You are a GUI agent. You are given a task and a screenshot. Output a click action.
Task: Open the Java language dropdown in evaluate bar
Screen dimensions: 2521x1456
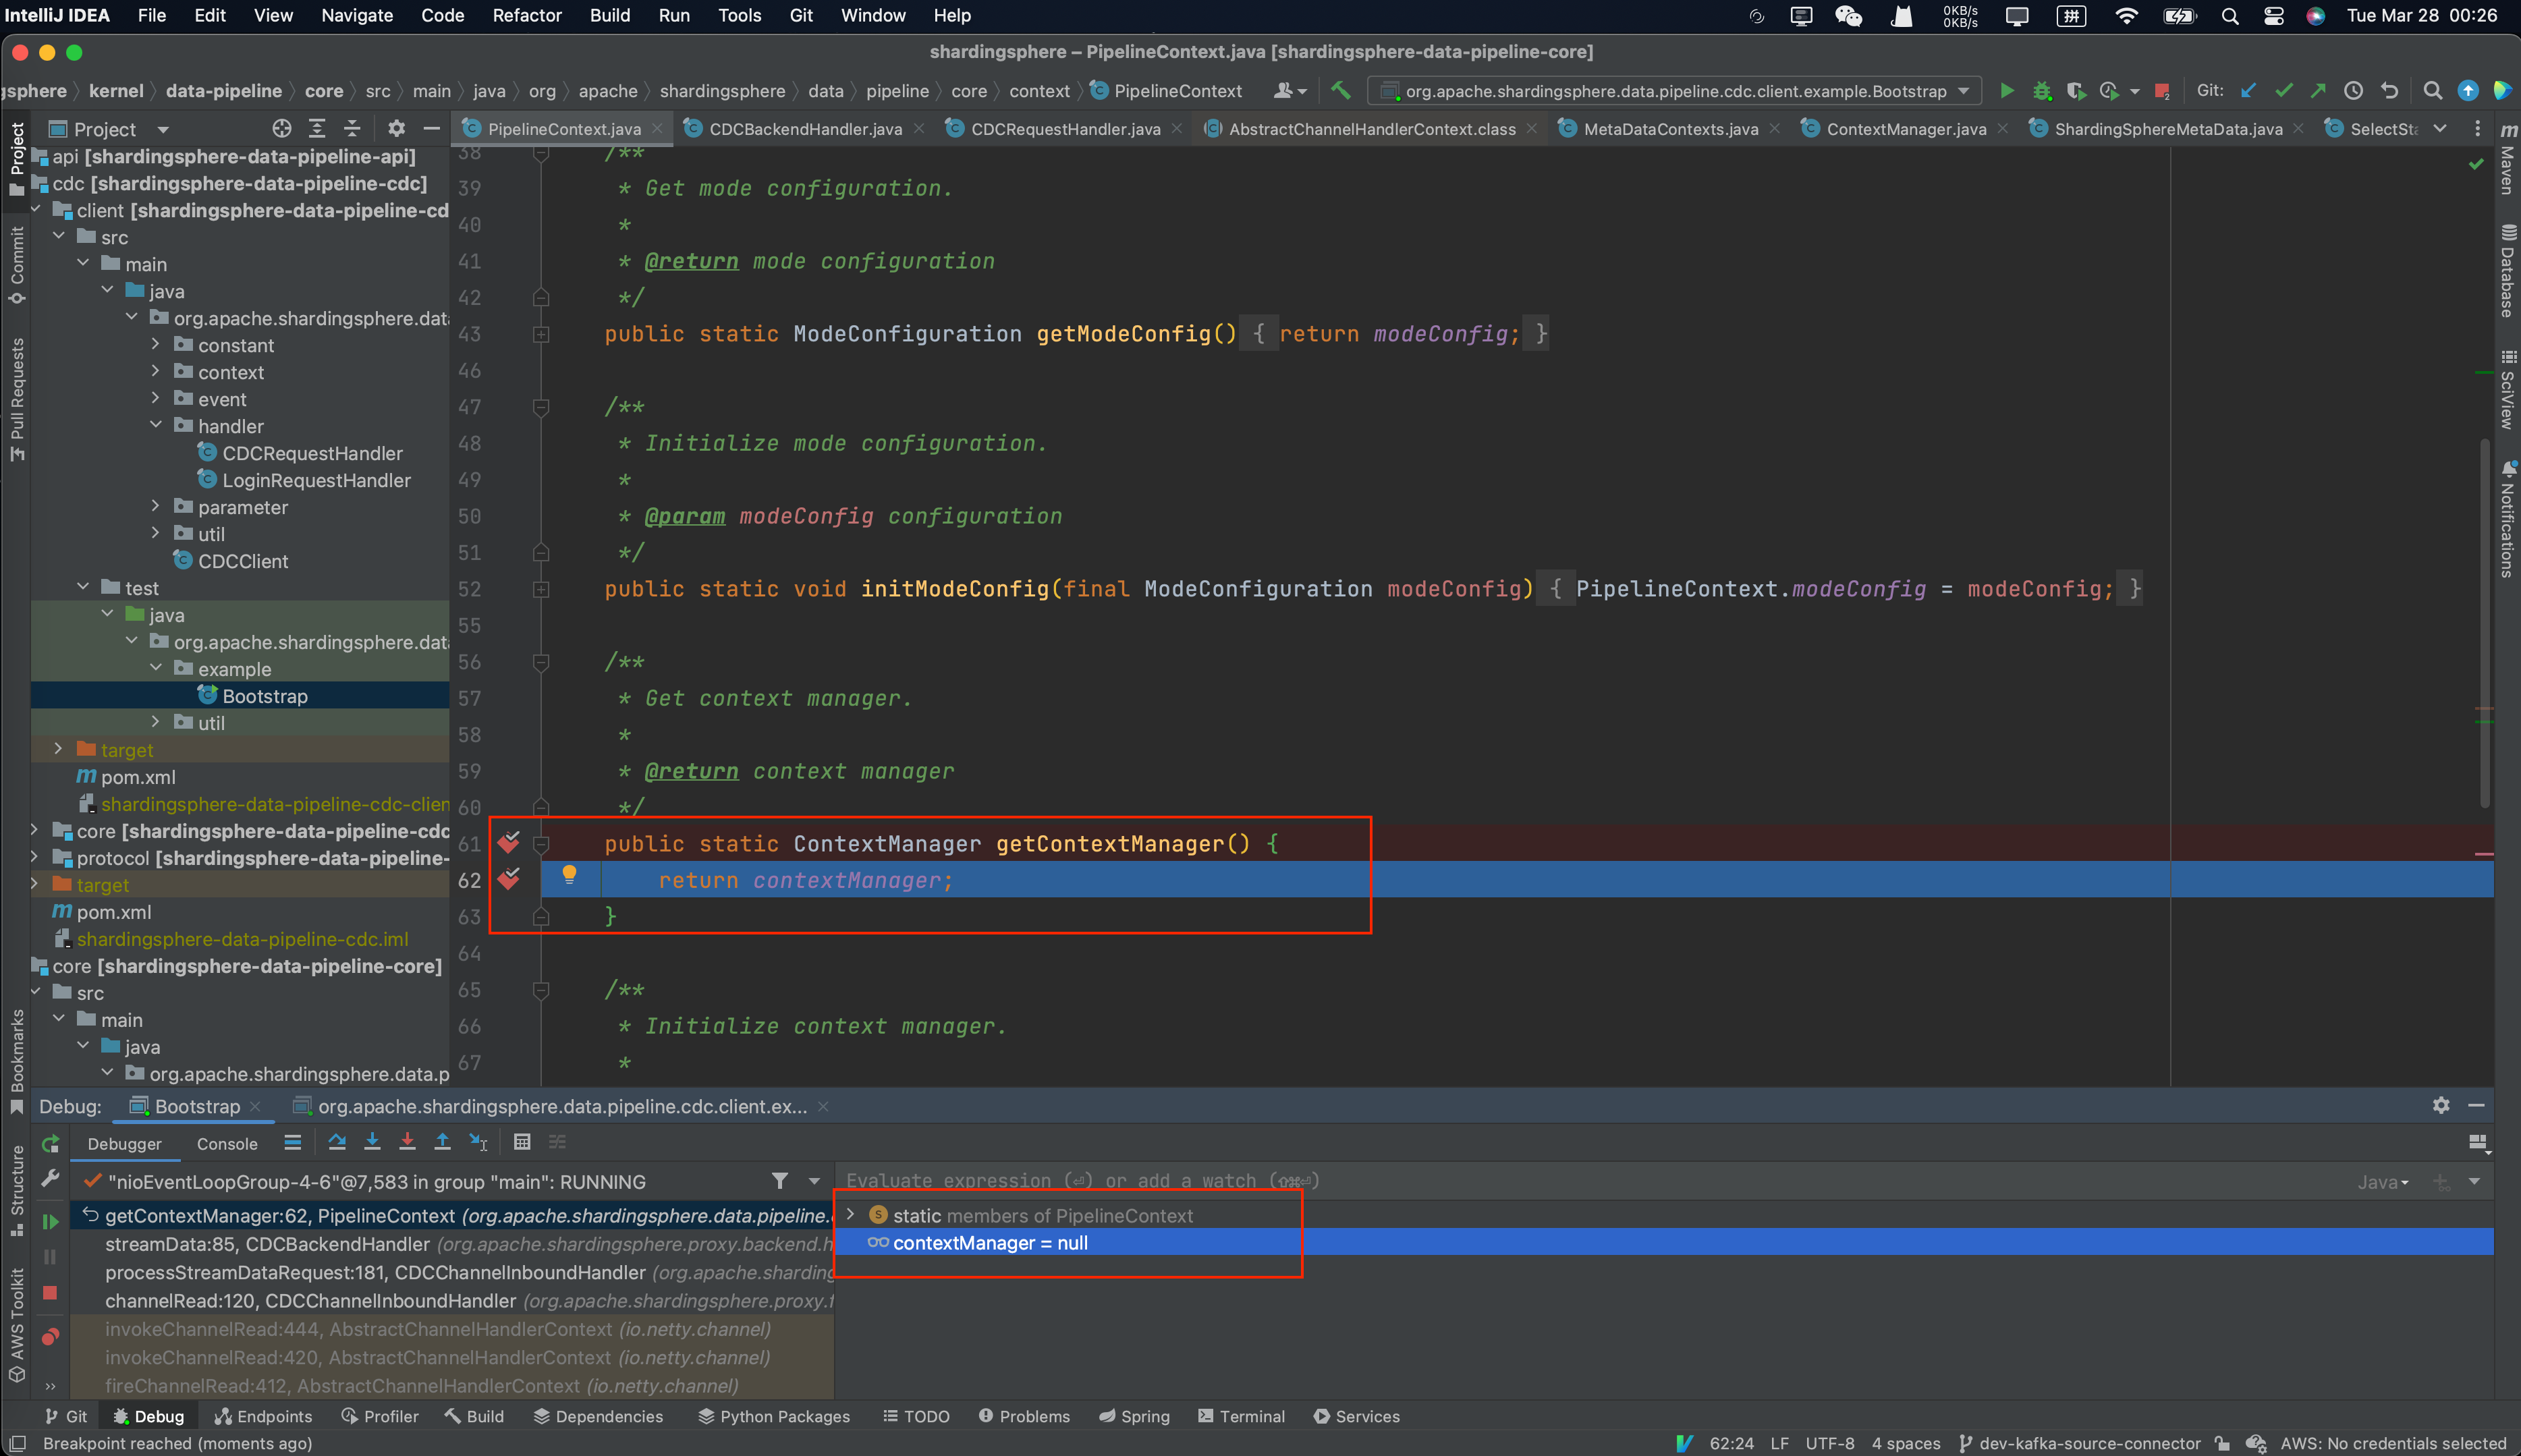(x=2383, y=1182)
